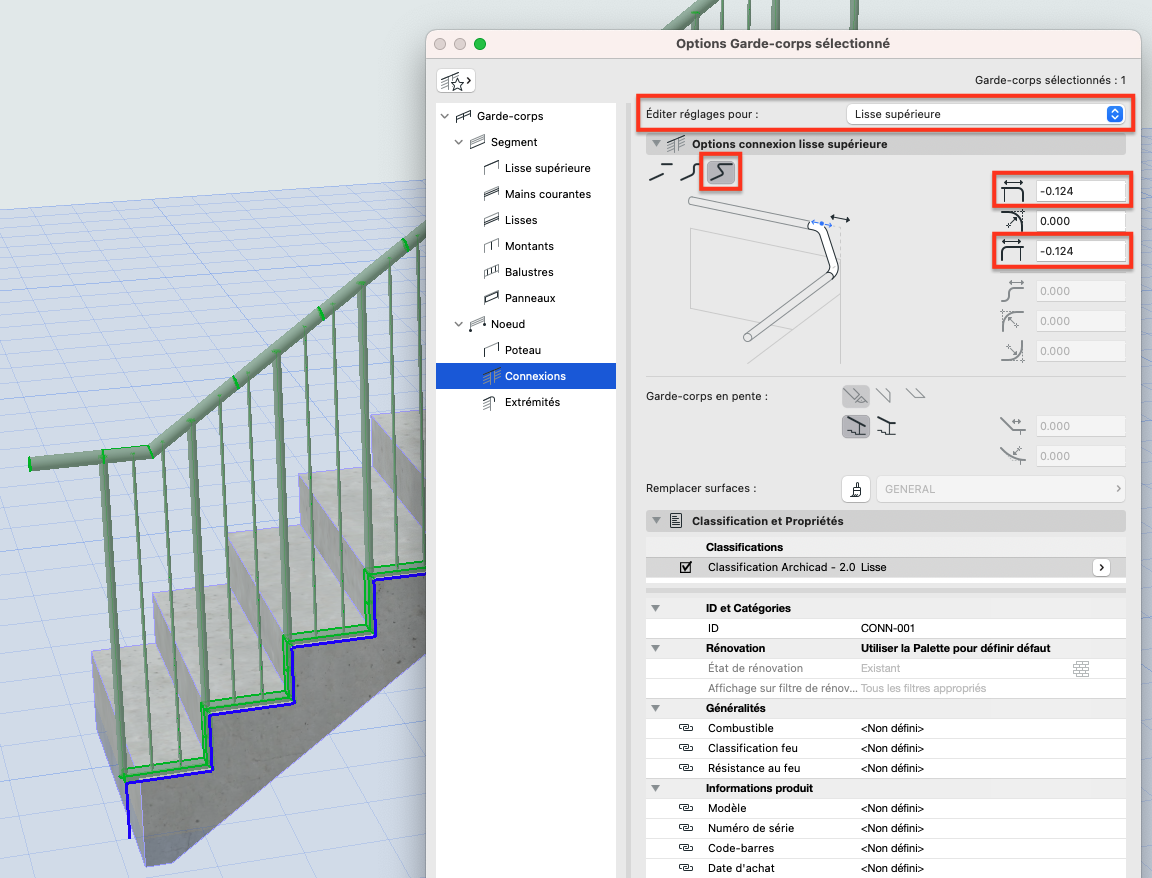This screenshot has height=878, width=1152.
Task: Select the gooseneck connection type icon
Action: [x=720, y=173]
